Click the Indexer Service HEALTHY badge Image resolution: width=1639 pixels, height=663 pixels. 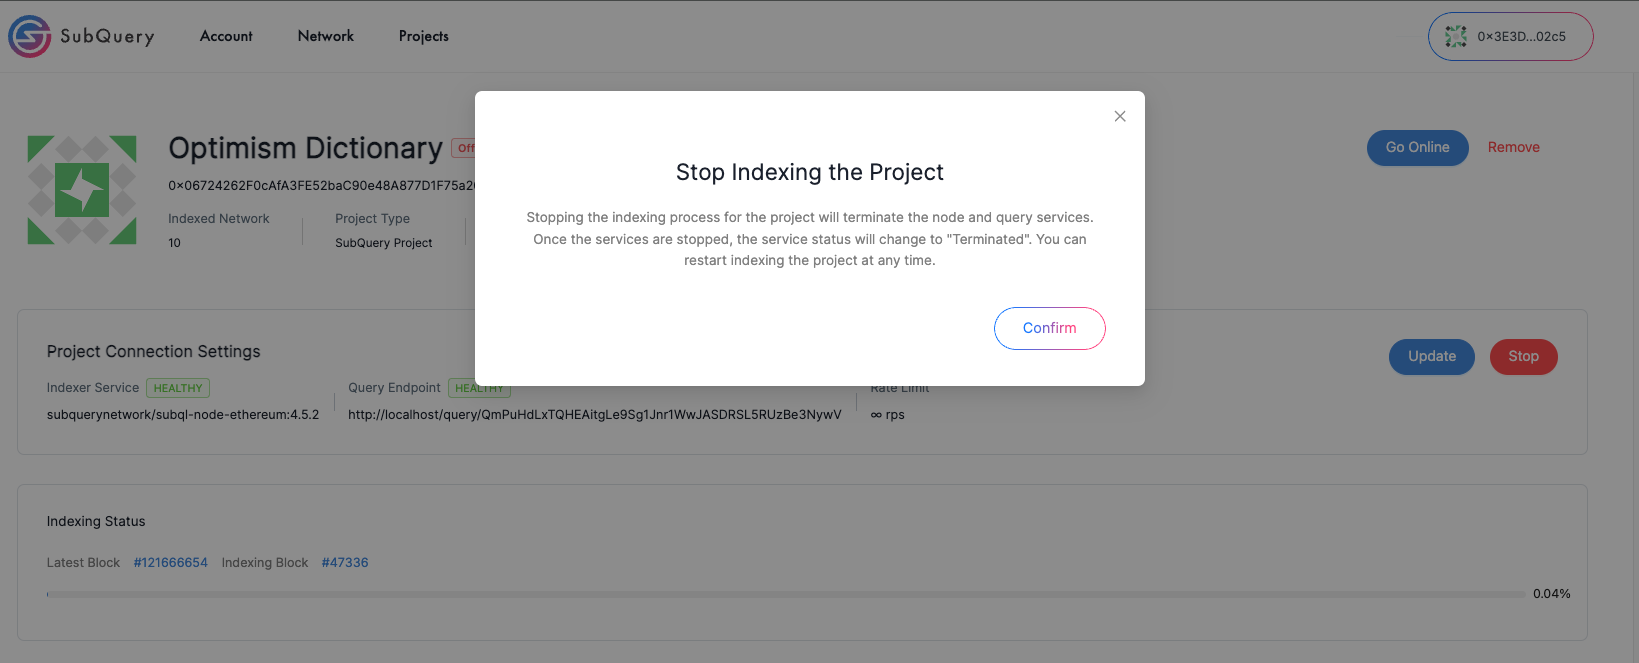point(178,388)
